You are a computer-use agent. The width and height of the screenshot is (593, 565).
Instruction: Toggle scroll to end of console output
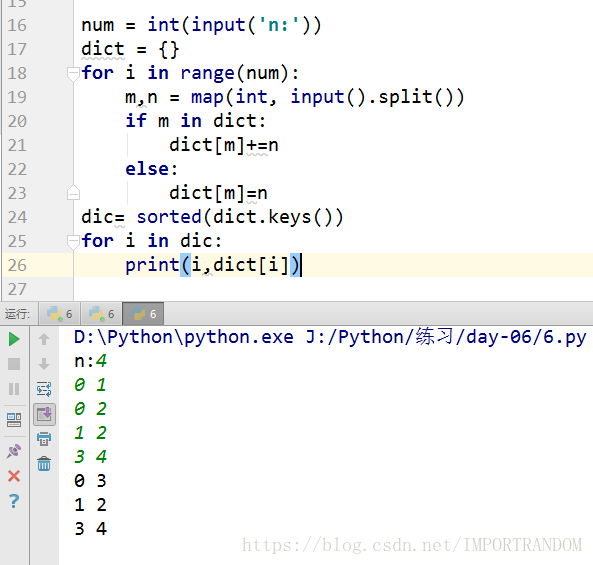pos(44,414)
